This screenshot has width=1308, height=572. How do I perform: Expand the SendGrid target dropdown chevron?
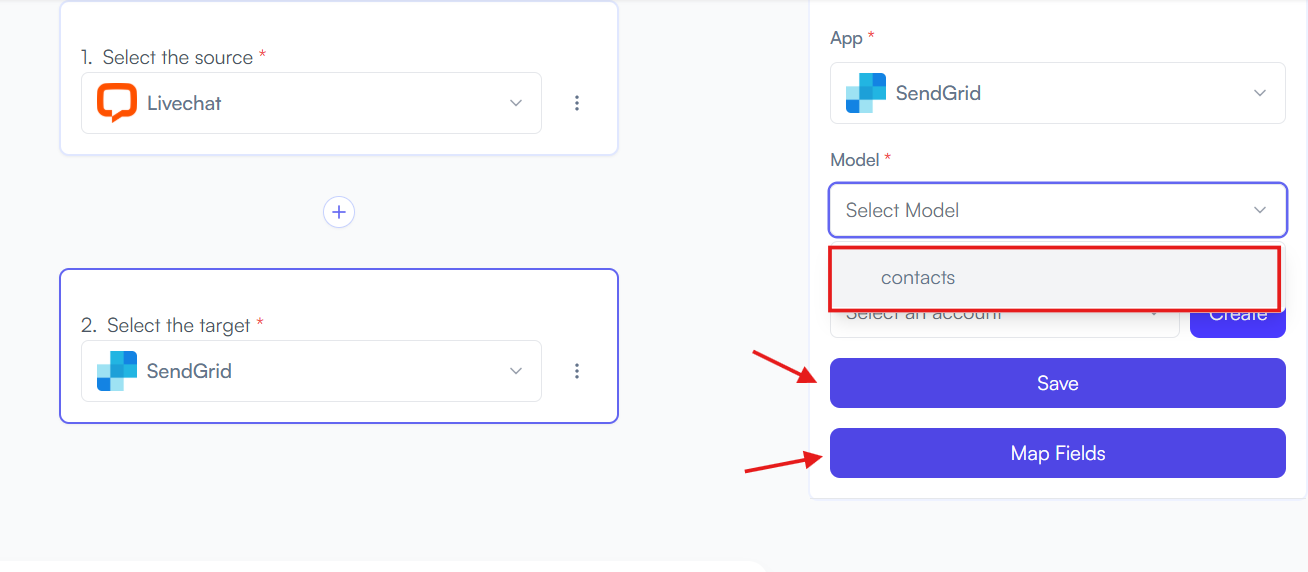click(516, 371)
